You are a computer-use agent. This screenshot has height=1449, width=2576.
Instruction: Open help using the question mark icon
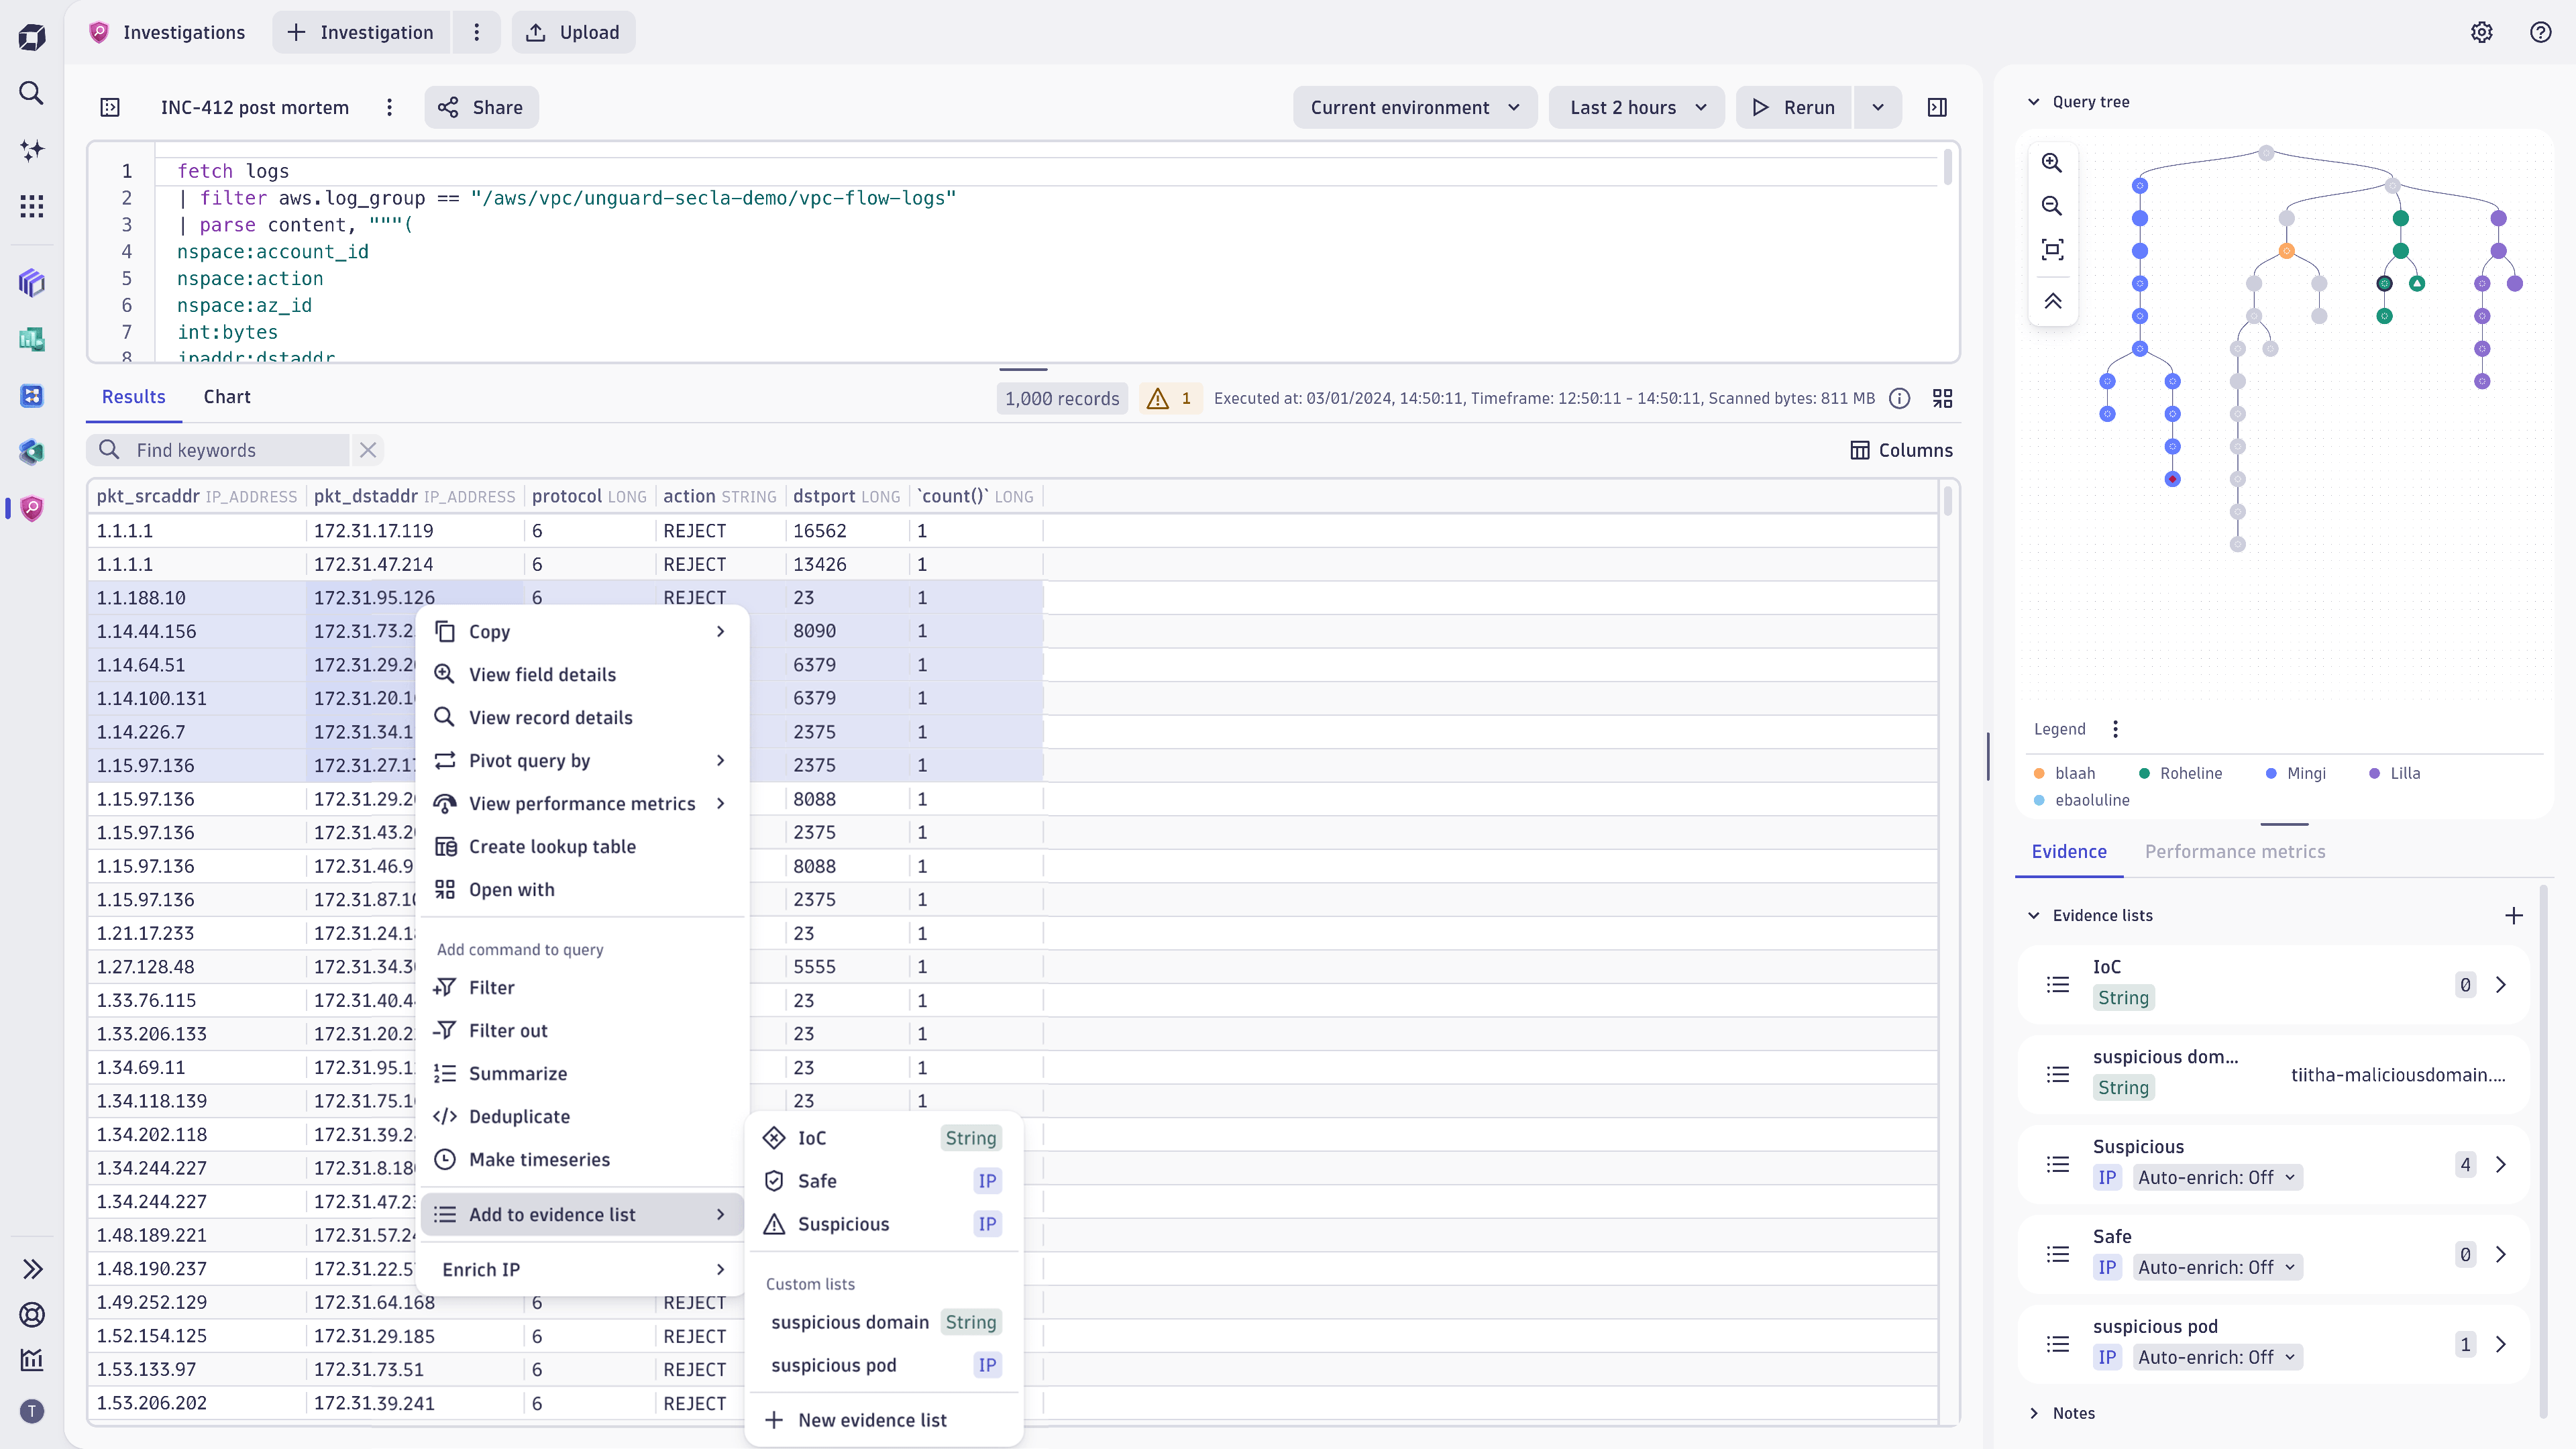(2542, 32)
